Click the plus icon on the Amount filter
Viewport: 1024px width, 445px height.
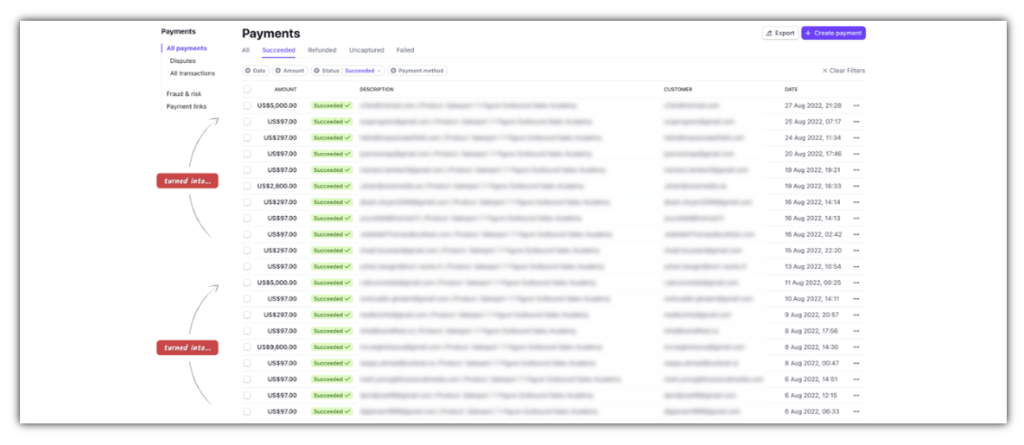point(278,71)
